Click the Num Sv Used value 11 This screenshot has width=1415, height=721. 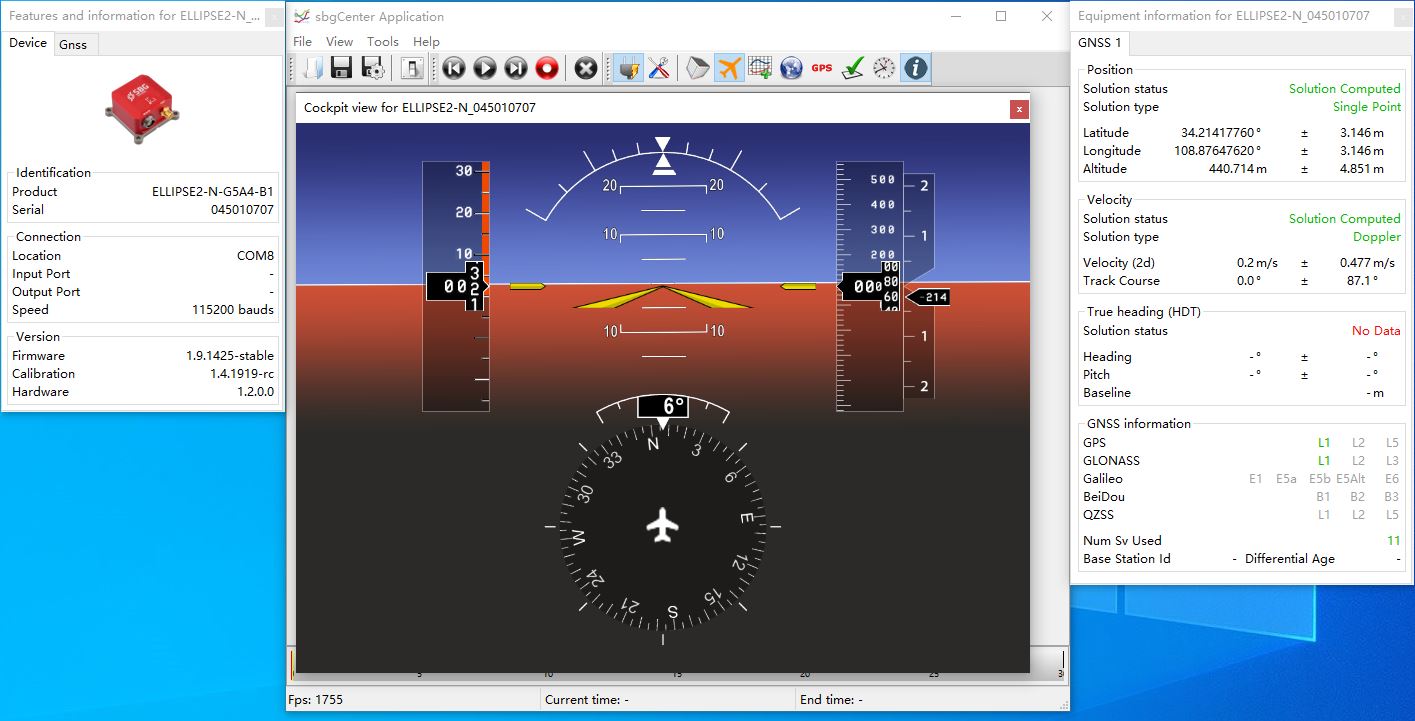(1393, 541)
